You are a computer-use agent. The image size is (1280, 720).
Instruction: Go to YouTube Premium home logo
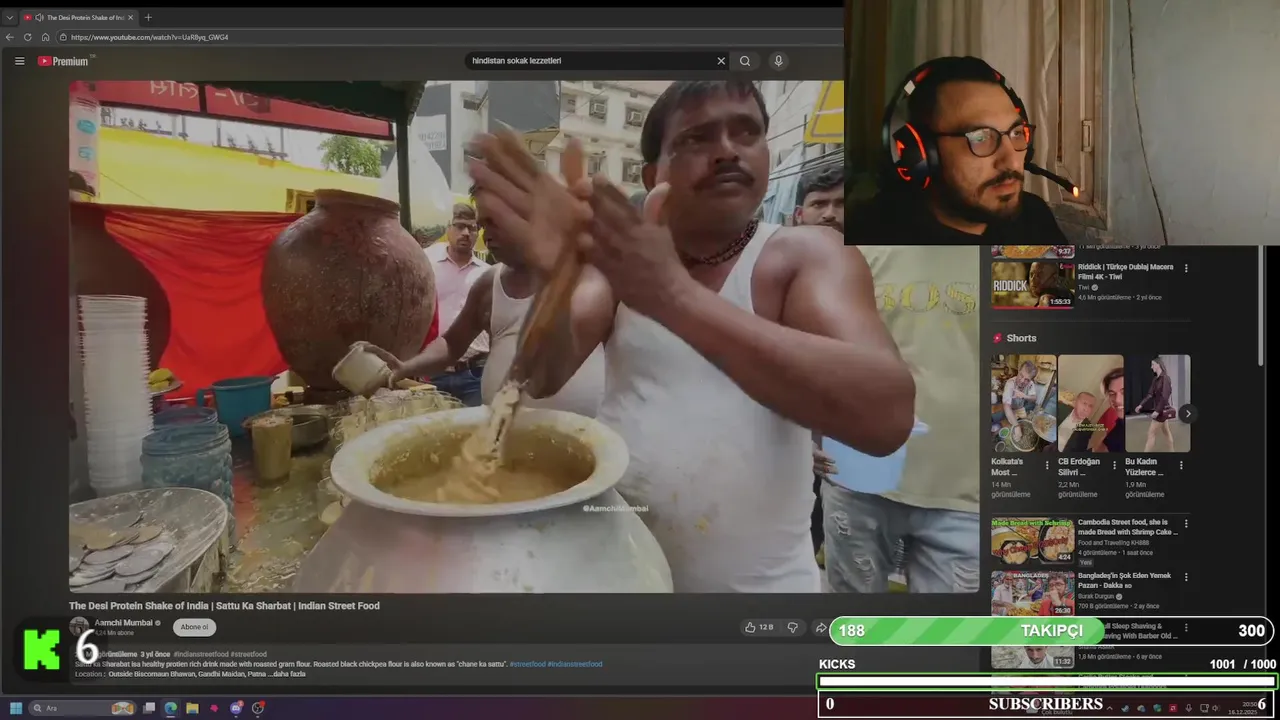click(63, 61)
